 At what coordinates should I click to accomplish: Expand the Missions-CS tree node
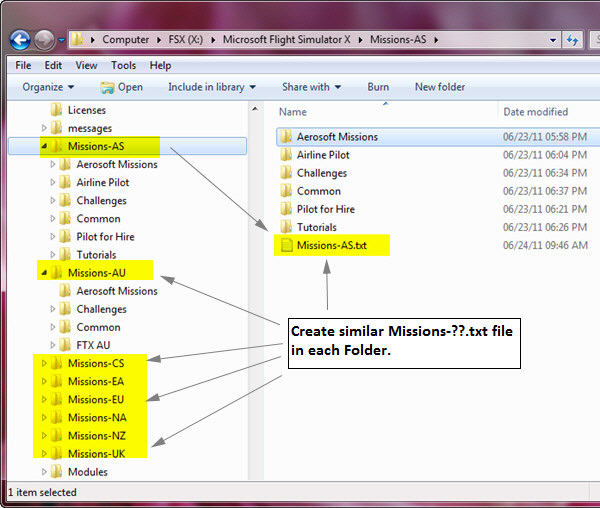pyautogui.click(x=44, y=363)
